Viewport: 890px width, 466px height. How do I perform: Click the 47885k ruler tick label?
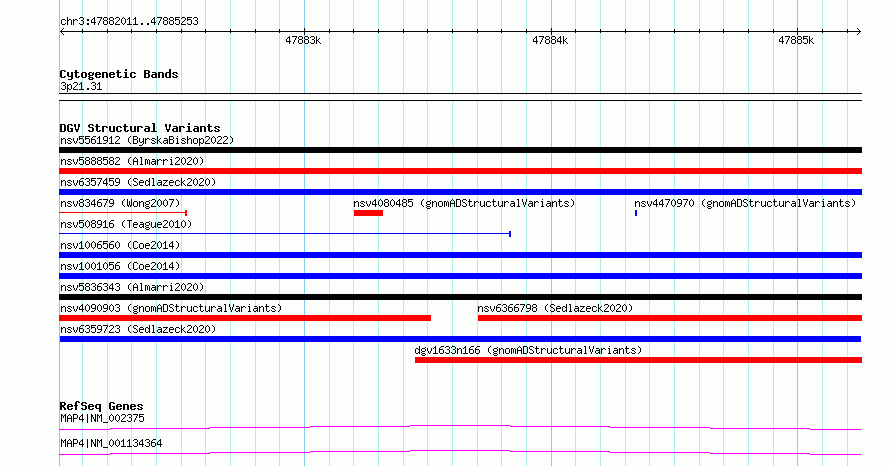pyautogui.click(x=796, y=40)
